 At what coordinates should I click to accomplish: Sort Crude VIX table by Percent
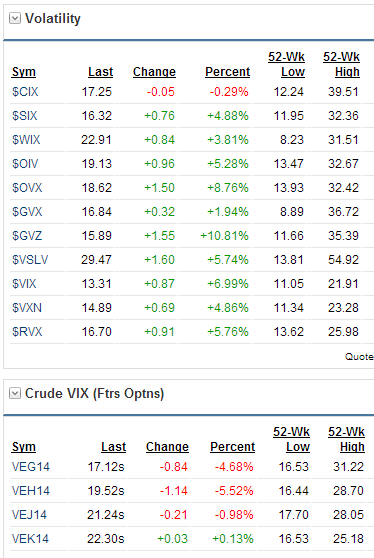tap(233, 447)
